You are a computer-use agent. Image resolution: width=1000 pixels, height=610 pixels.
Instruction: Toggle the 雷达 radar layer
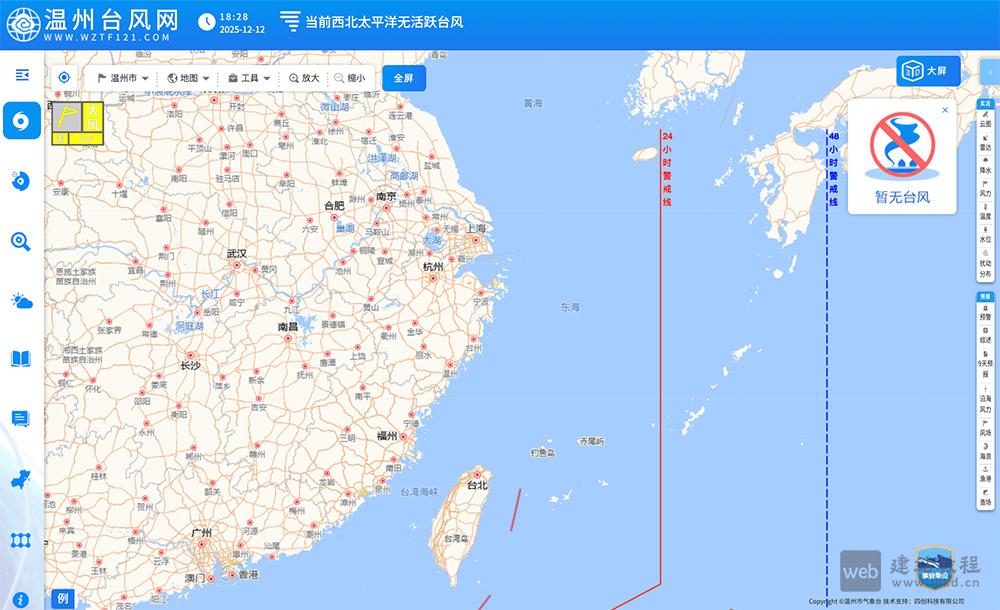[985, 143]
